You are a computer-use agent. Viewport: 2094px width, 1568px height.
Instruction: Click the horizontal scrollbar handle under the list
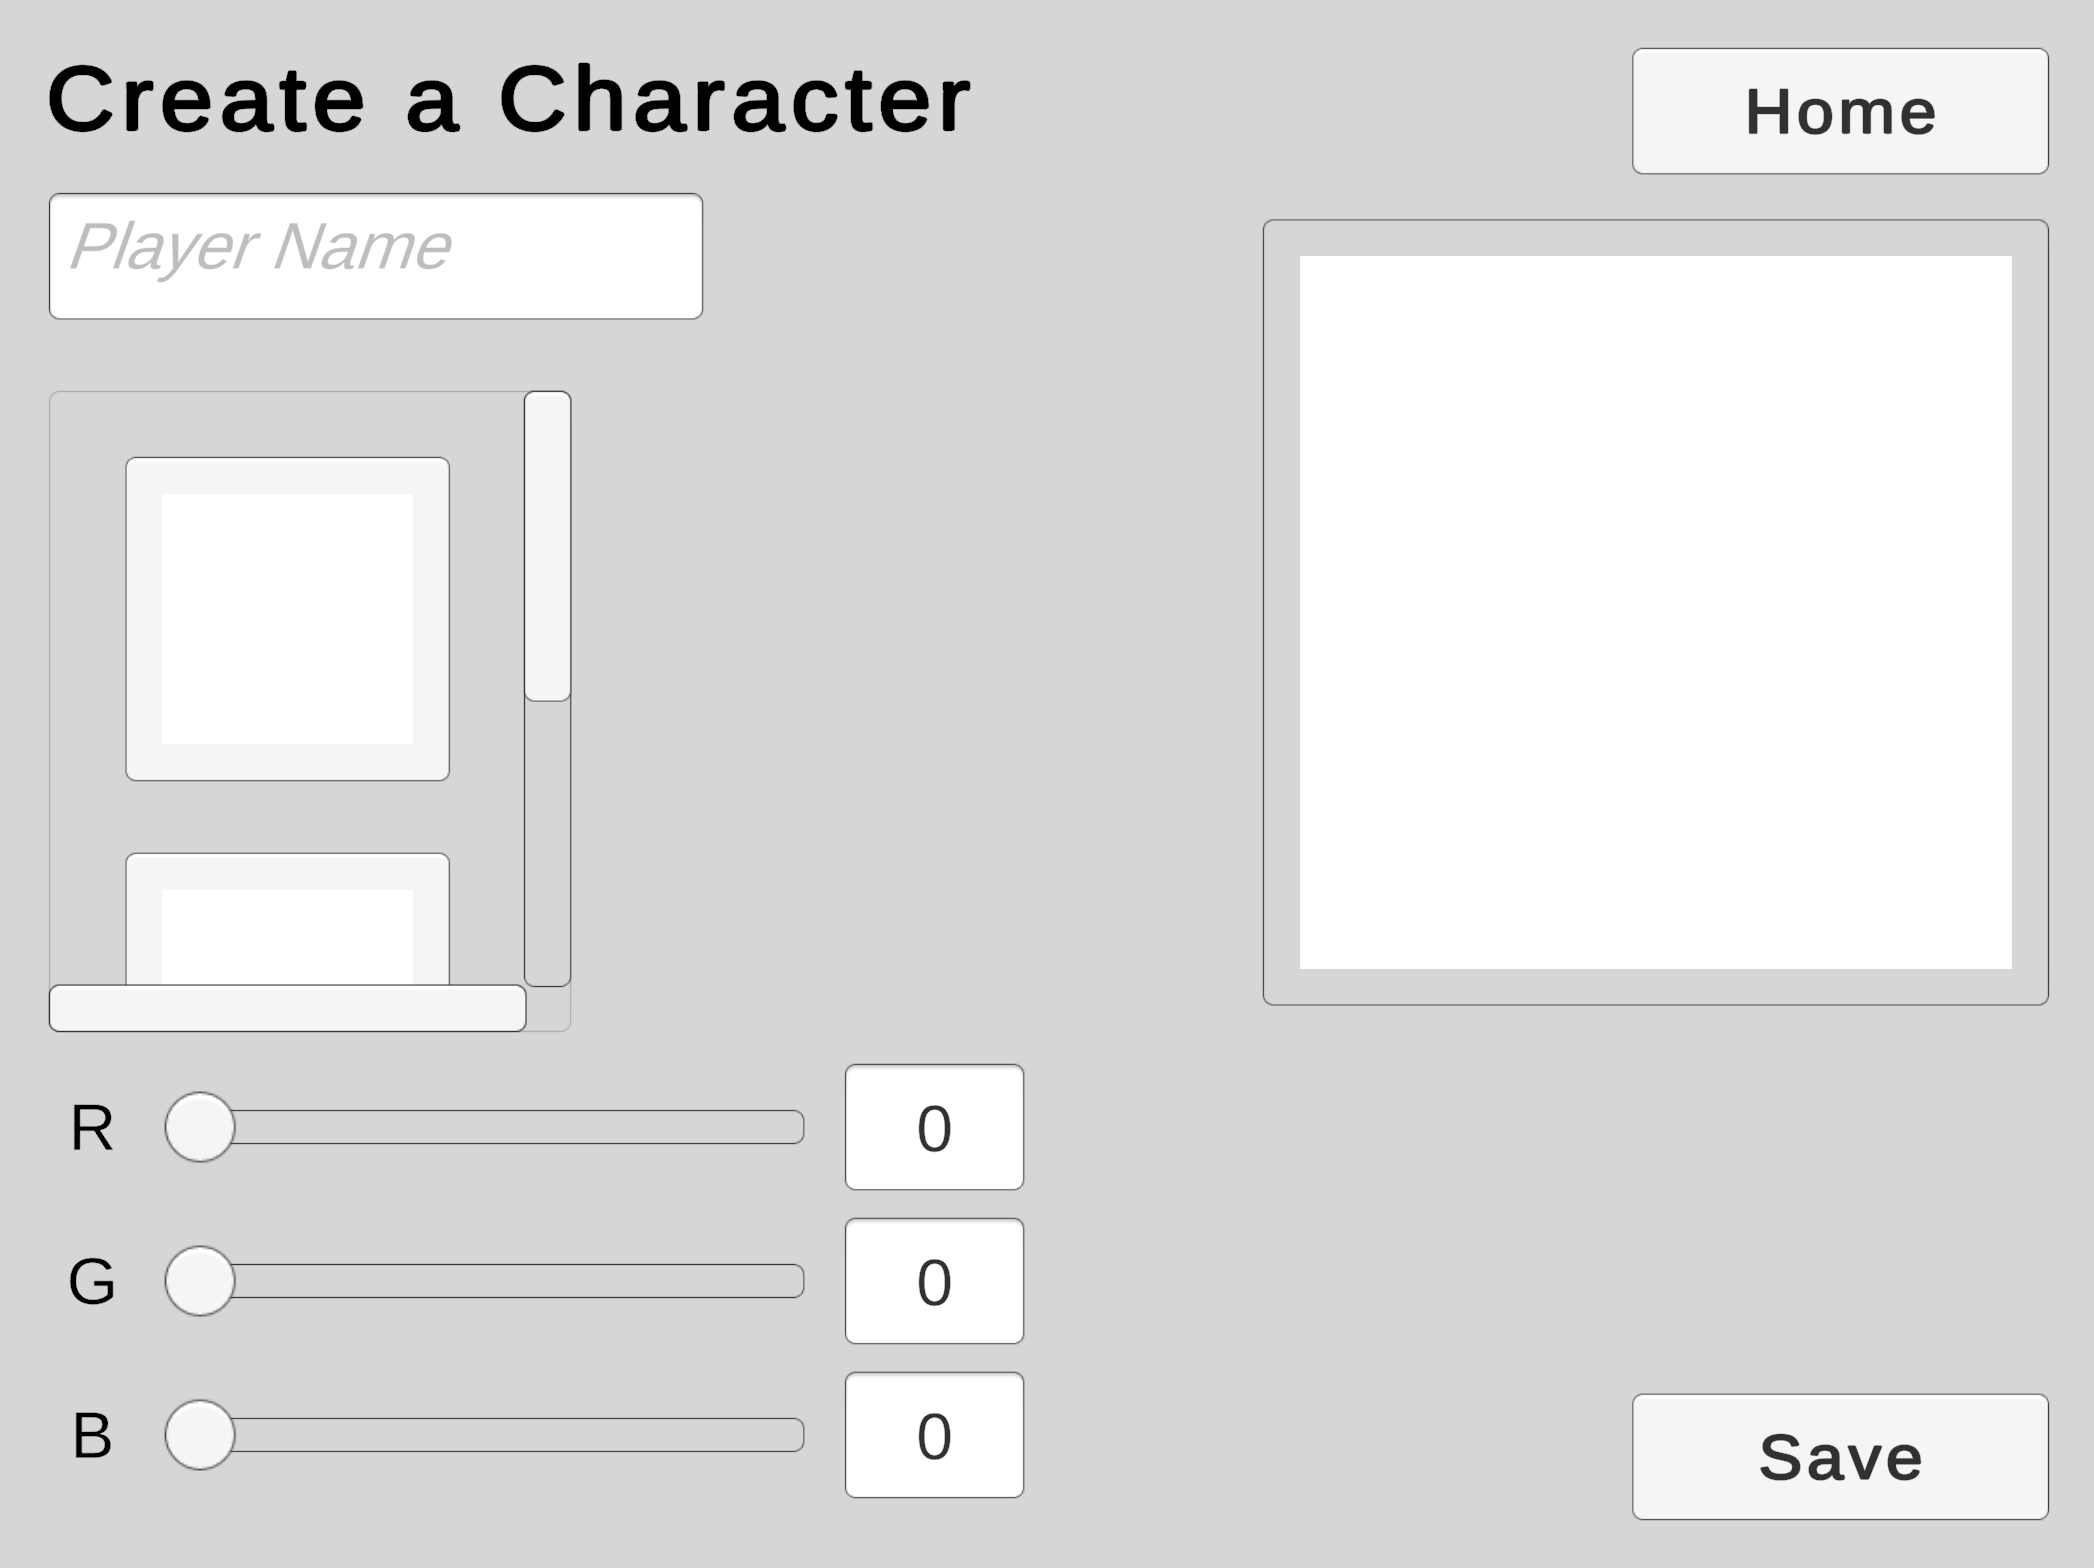coord(287,1008)
